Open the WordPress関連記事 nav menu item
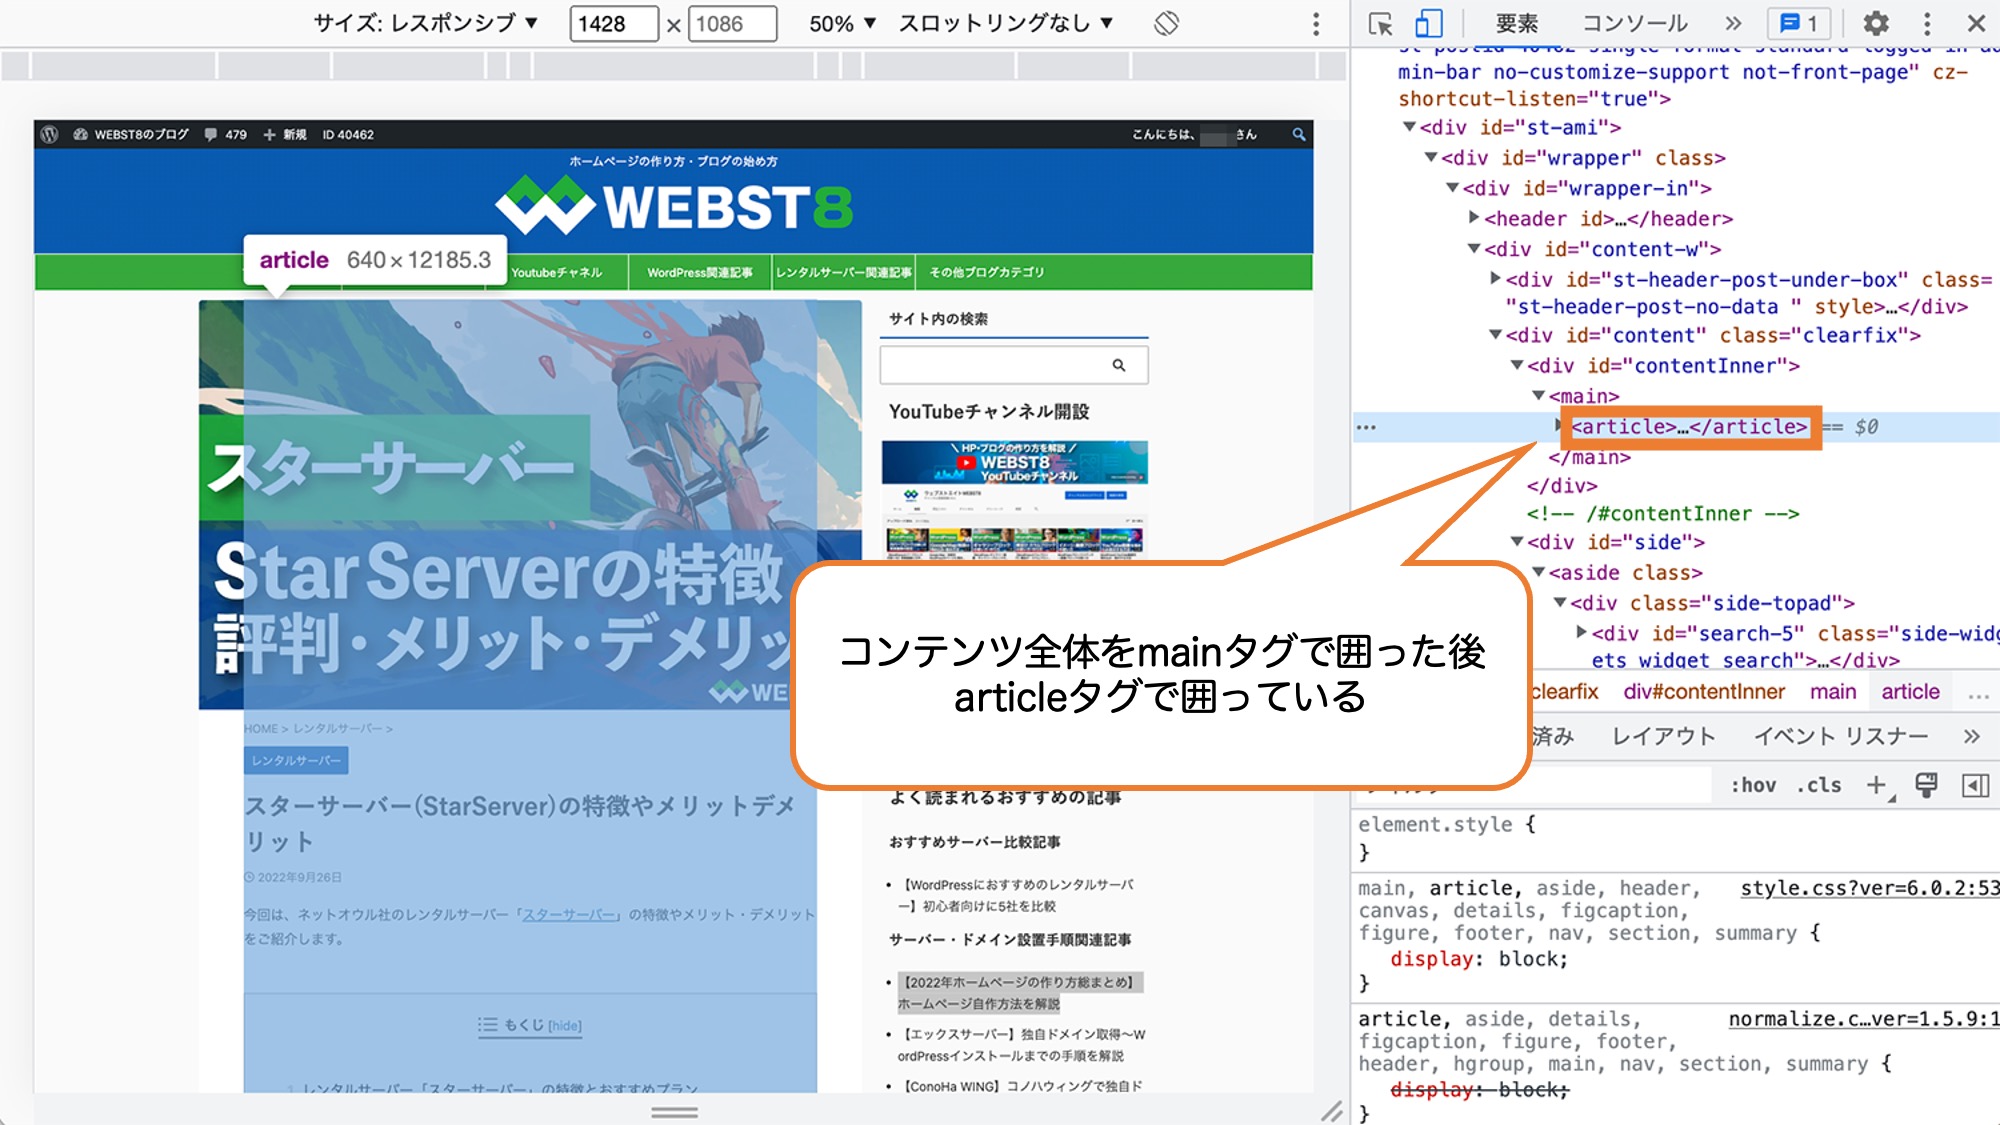This screenshot has height=1125, width=2000. pyautogui.click(x=700, y=272)
